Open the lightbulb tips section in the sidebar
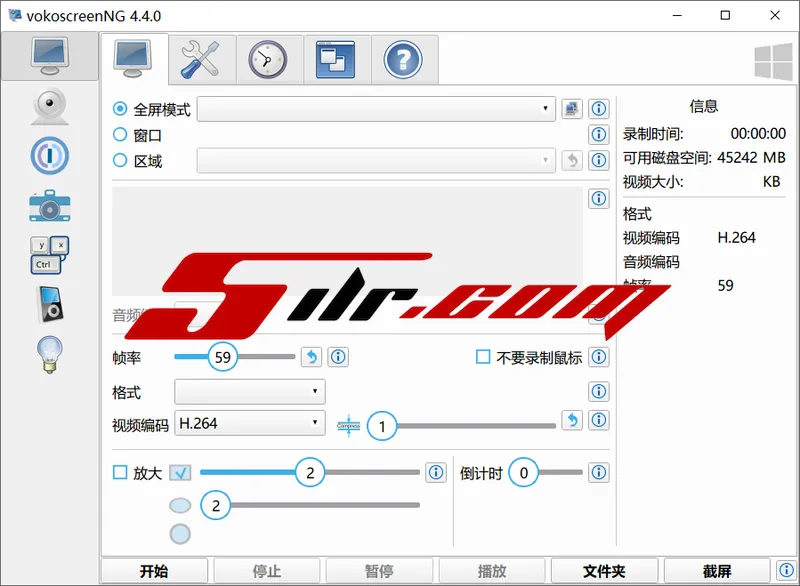800x586 pixels. (x=49, y=354)
